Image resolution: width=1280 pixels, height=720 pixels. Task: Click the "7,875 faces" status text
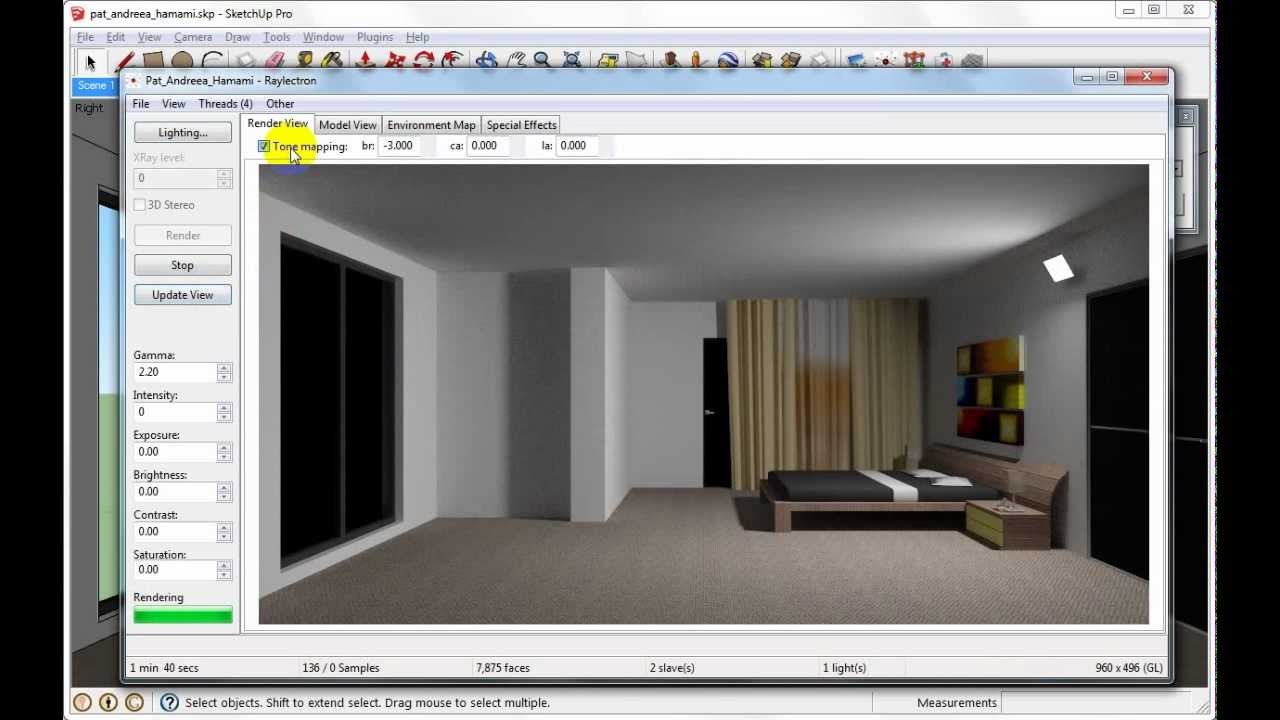[x=503, y=668]
